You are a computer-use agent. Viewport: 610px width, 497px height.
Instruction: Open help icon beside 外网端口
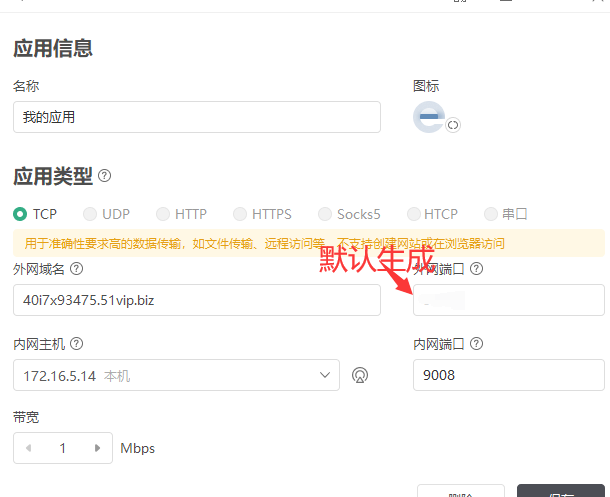coord(477,269)
